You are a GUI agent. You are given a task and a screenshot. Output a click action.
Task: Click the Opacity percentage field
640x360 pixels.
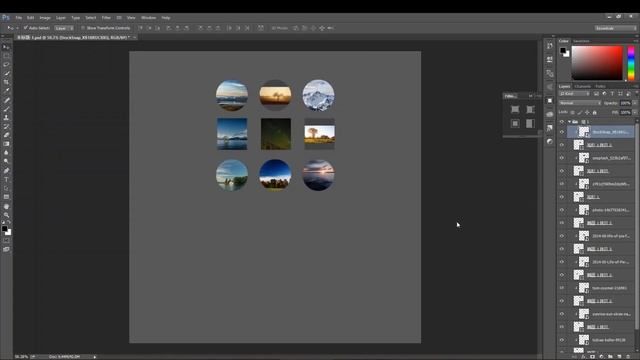(625, 103)
